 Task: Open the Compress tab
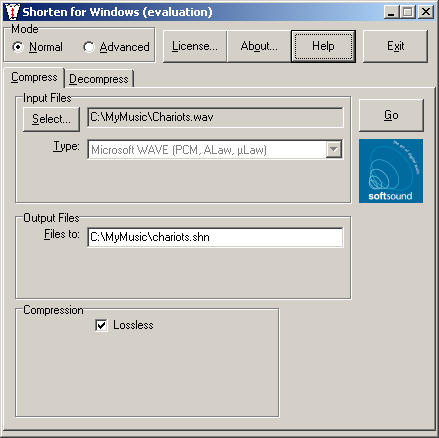point(34,77)
